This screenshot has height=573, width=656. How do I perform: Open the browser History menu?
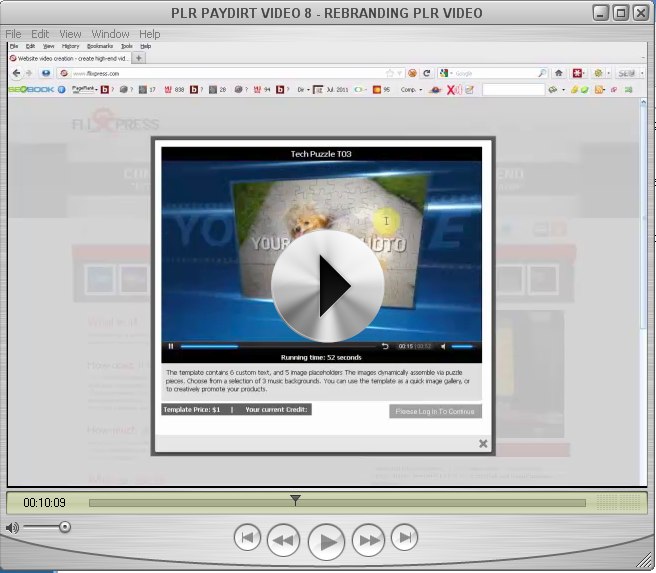[x=70, y=46]
